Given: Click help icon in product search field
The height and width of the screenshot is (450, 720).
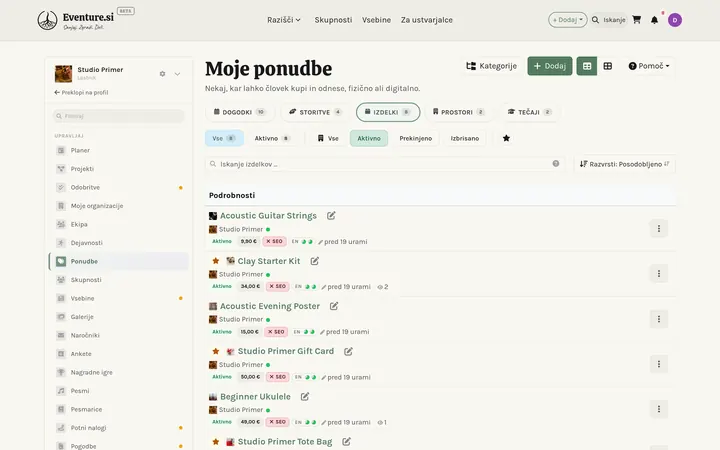Looking at the screenshot, I should tap(556, 163).
